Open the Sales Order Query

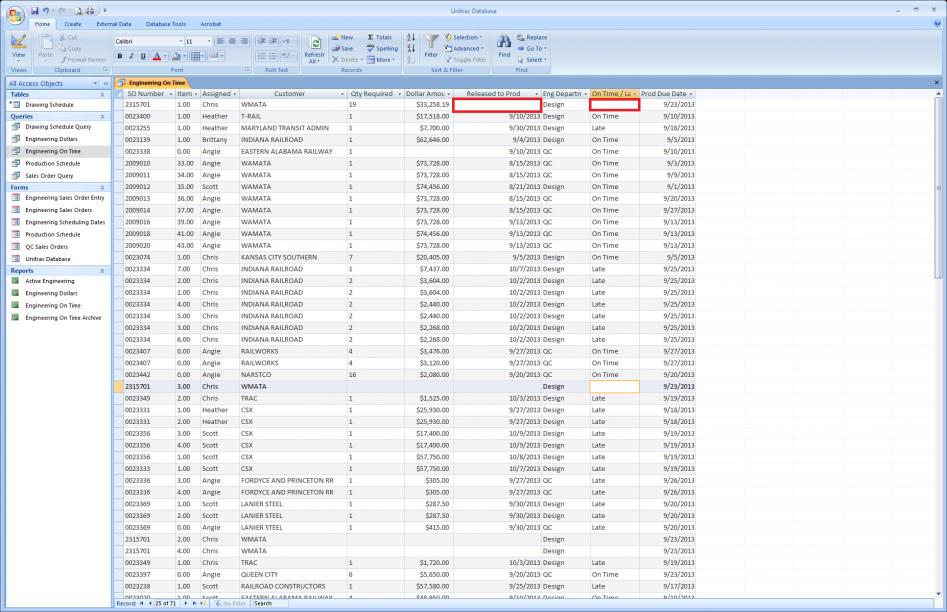(49, 176)
